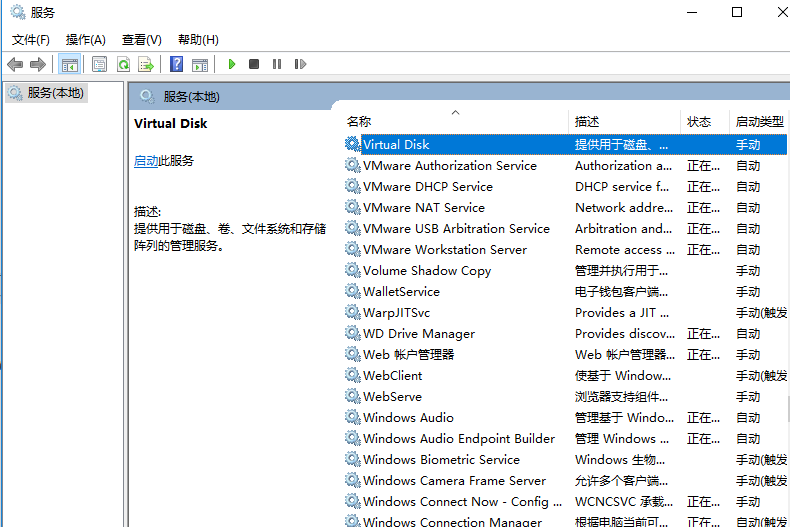
Task: Open the 文件(F) menu
Action: [x=31, y=40]
